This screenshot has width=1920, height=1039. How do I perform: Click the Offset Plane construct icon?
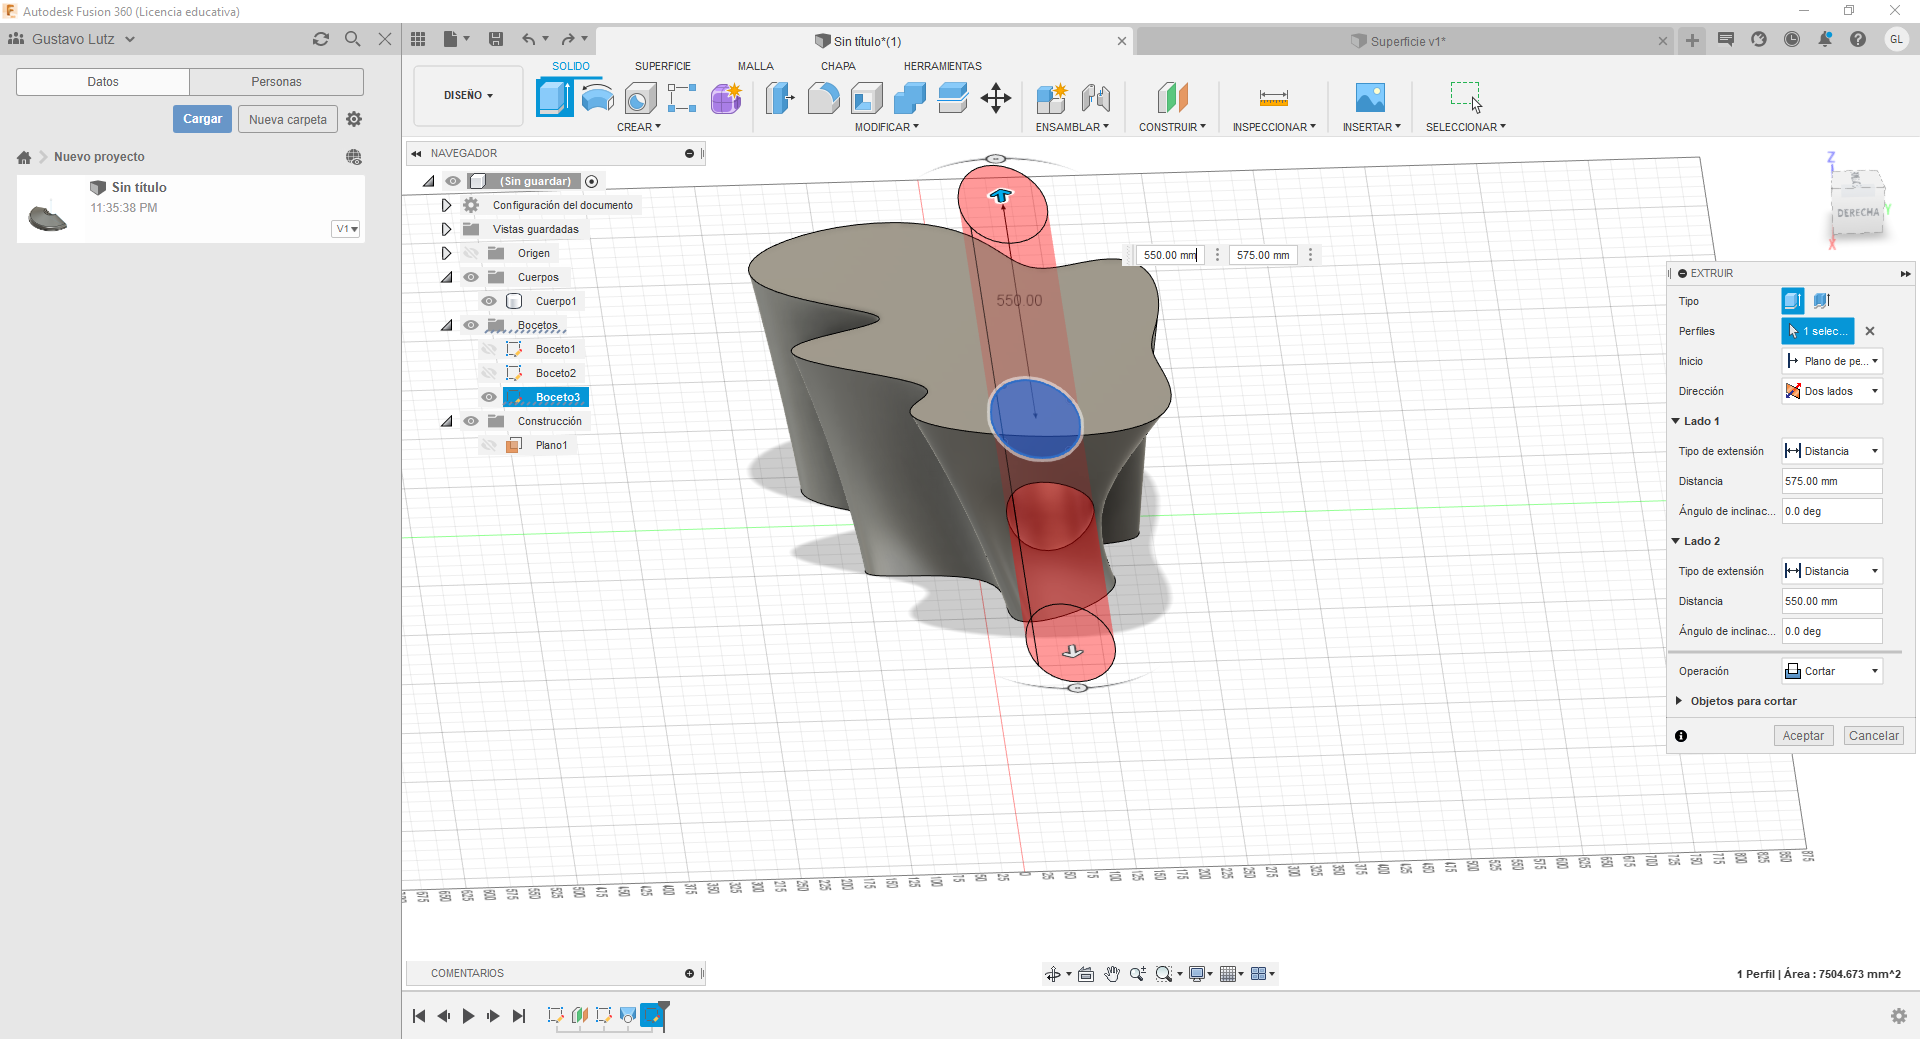click(1172, 98)
